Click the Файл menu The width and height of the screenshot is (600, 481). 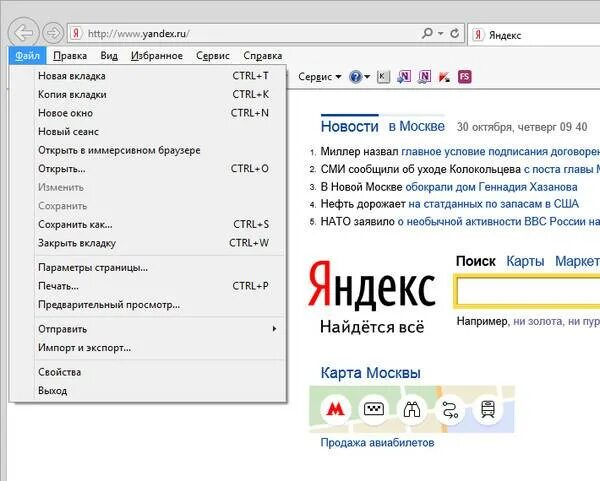click(x=27, y=56)
